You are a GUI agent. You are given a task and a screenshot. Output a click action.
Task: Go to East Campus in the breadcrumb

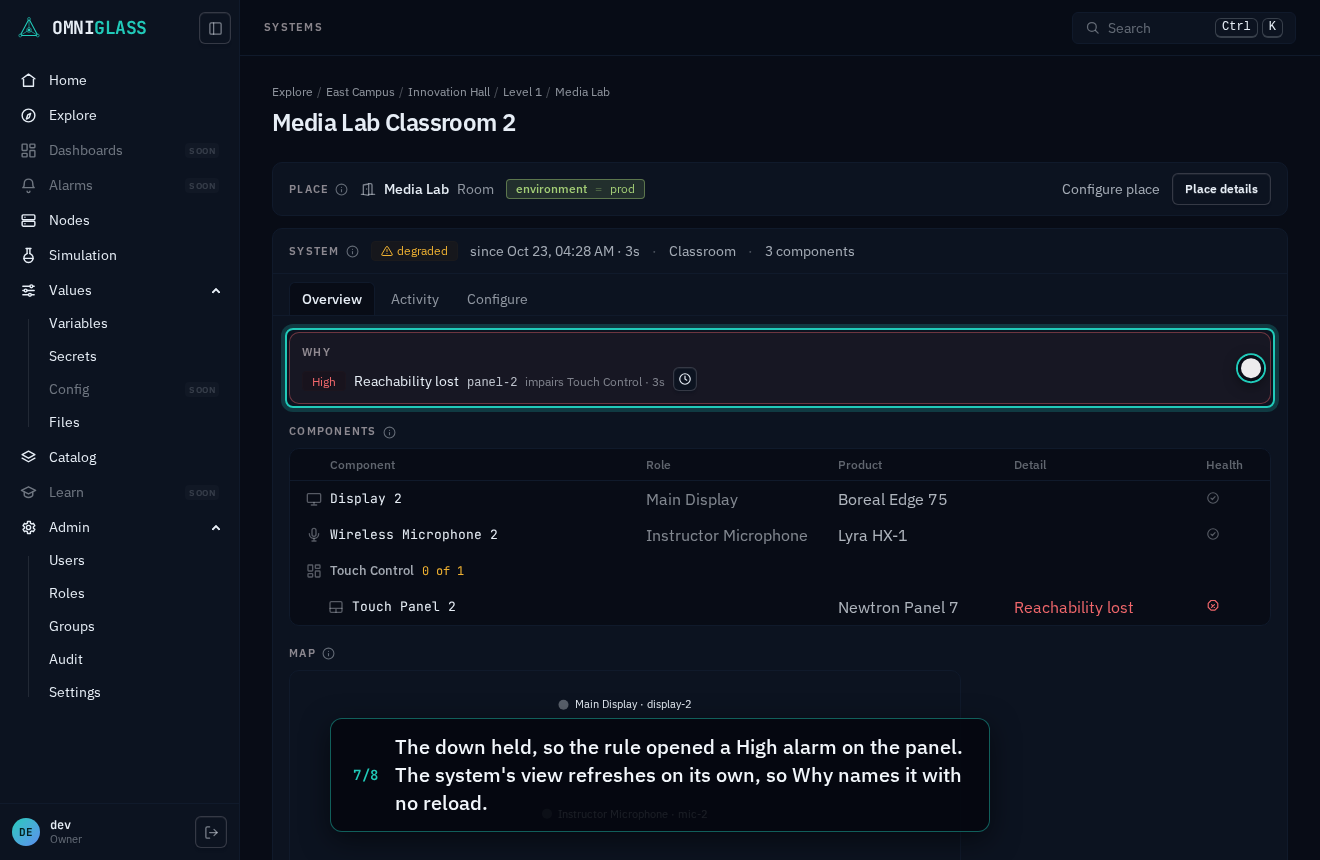click(360, 92)
